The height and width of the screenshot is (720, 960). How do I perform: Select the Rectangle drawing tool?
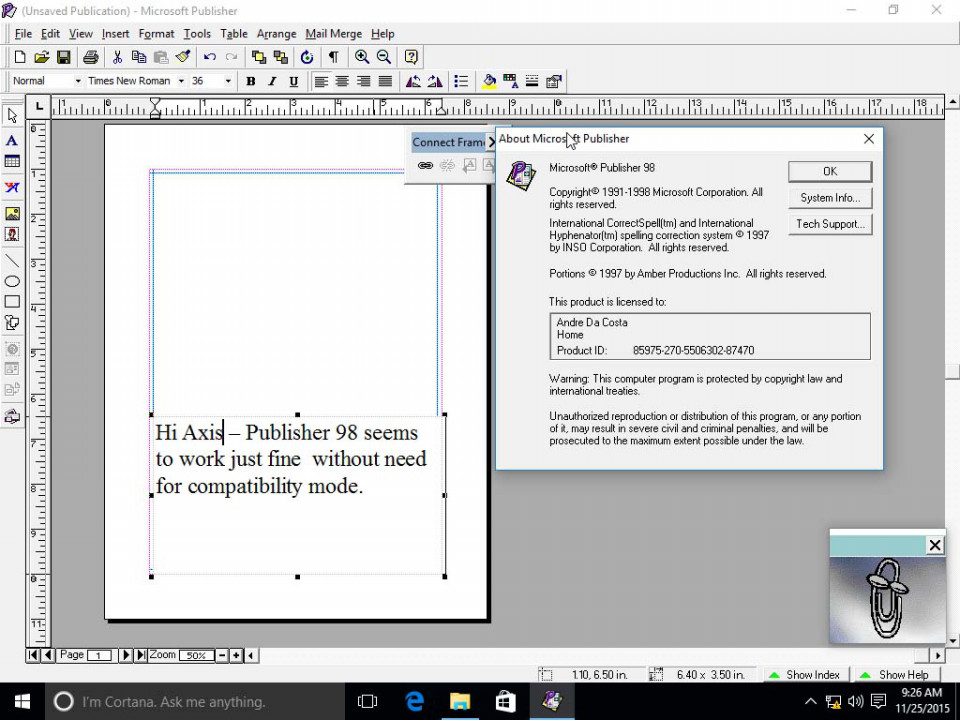coord(12,302)
